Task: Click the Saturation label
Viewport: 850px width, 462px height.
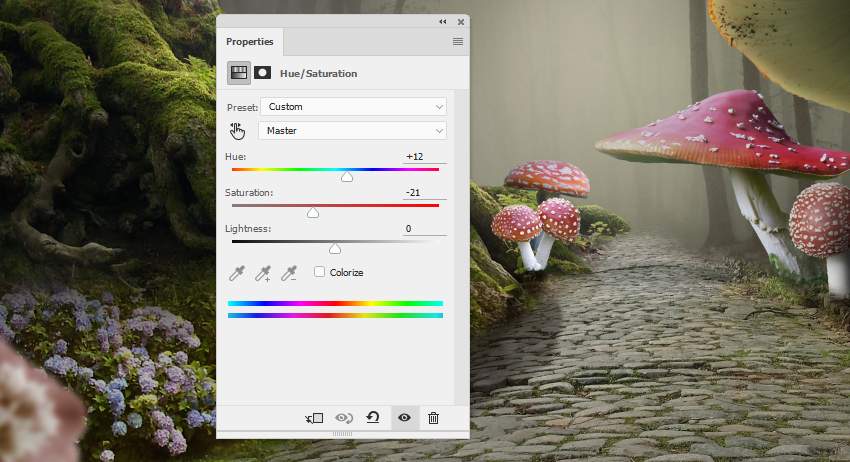Action: pyautogui.click(x=249, y=192)
